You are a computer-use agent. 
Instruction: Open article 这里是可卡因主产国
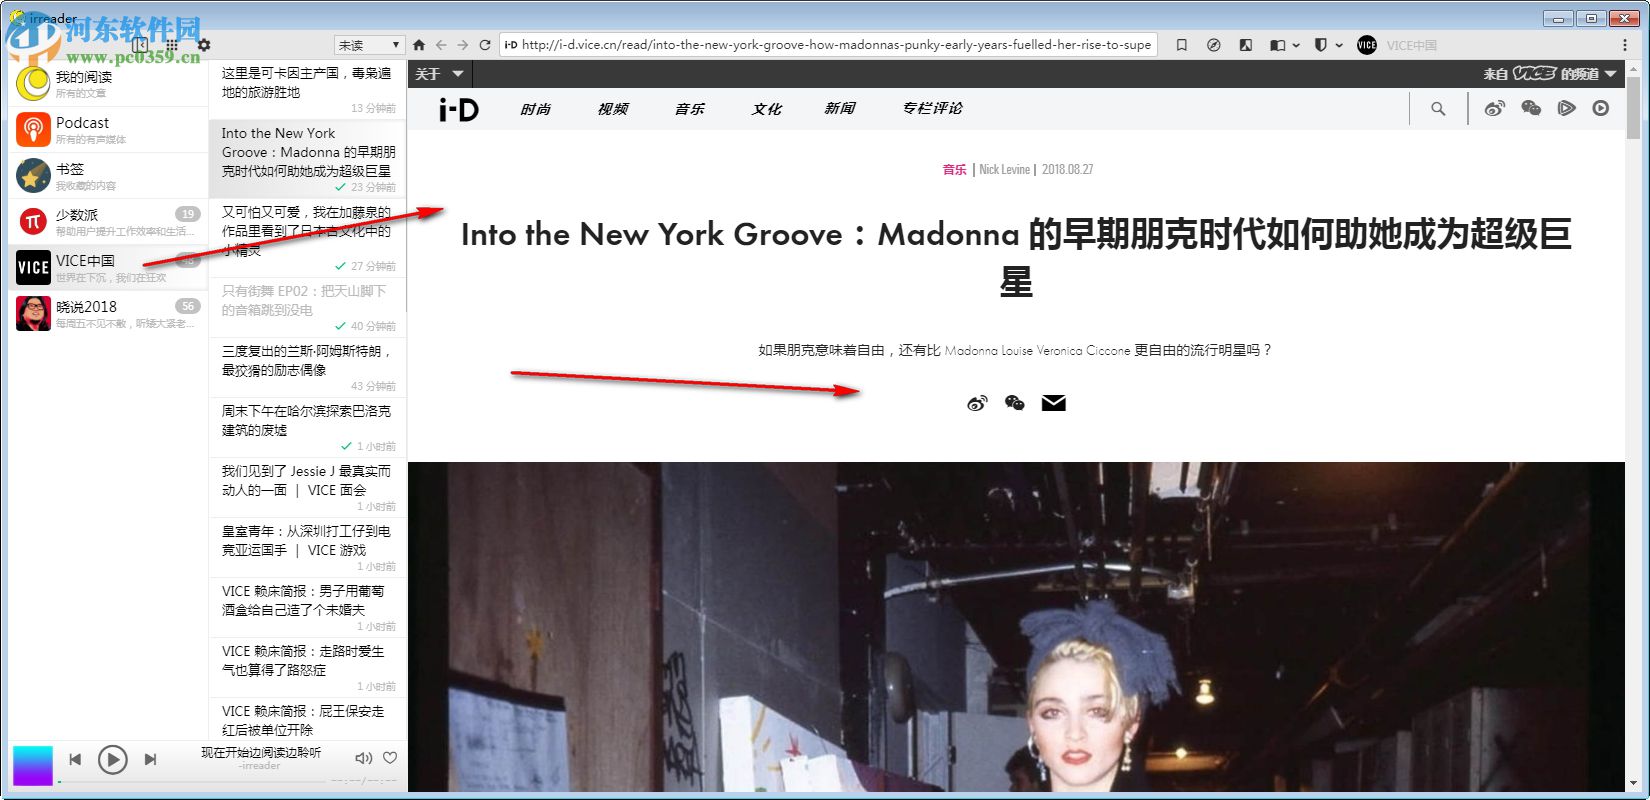click(308, 90)
